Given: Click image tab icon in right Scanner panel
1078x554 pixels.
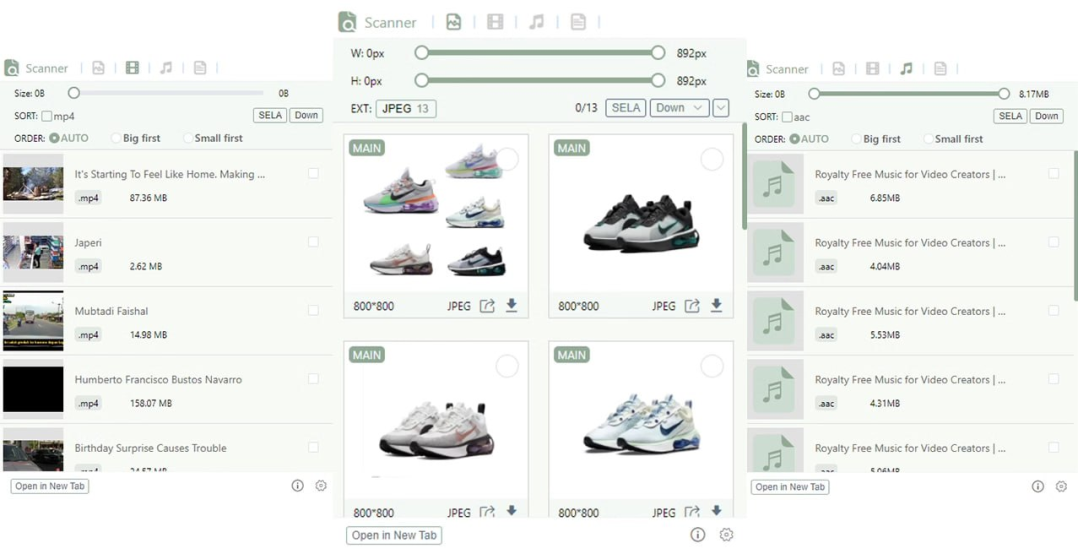Looking at the screenshot, I should 839,69.
